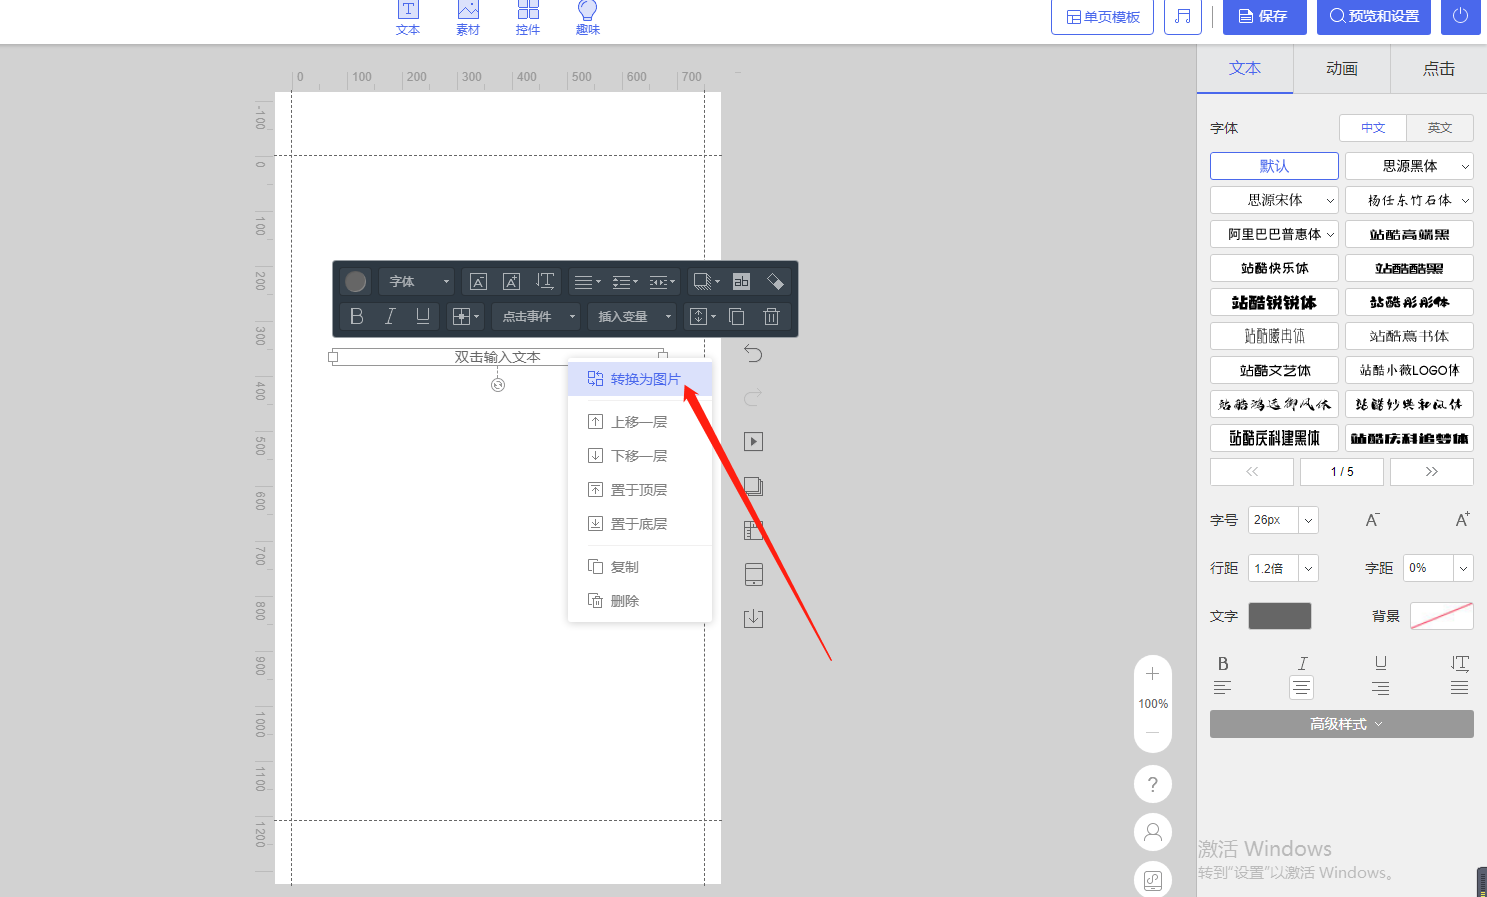Click the 保存 button
Screen dimensions: 1487x897
[1264, 17]
